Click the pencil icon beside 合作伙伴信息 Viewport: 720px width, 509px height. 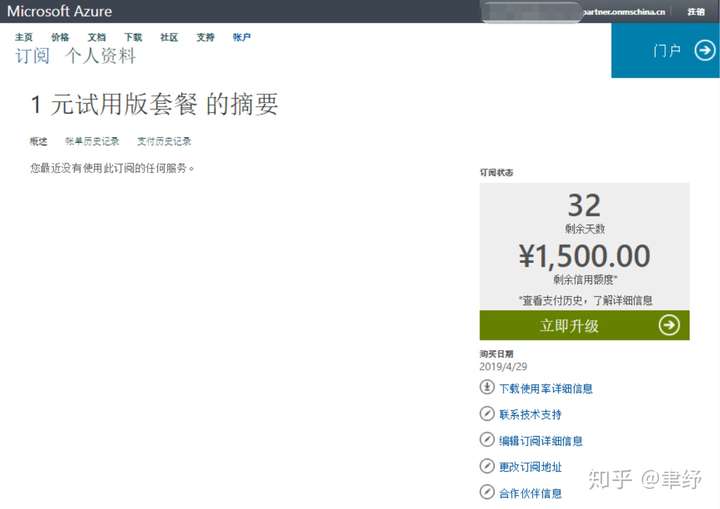(x=487, y=492)
